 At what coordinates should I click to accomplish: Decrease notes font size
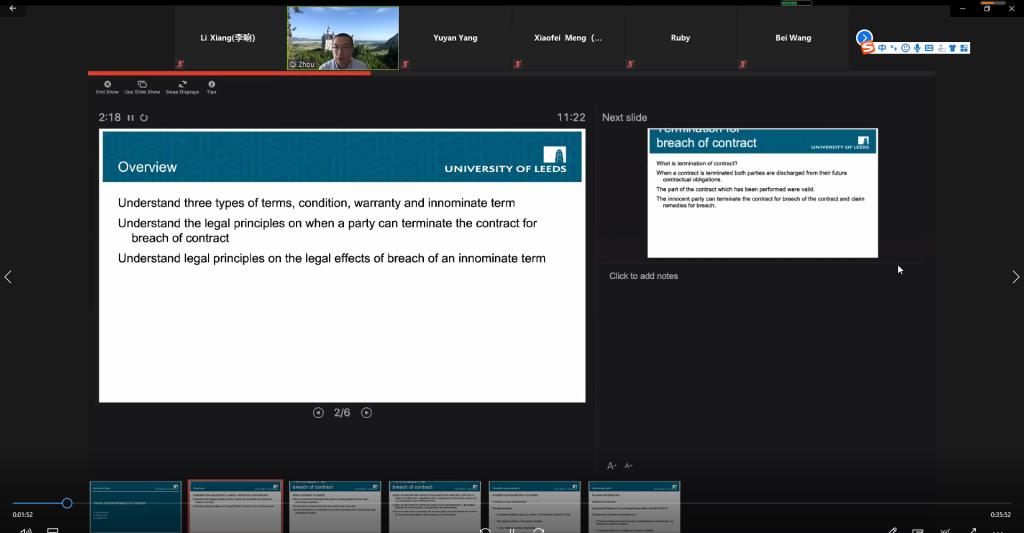(x=628, y=466)
